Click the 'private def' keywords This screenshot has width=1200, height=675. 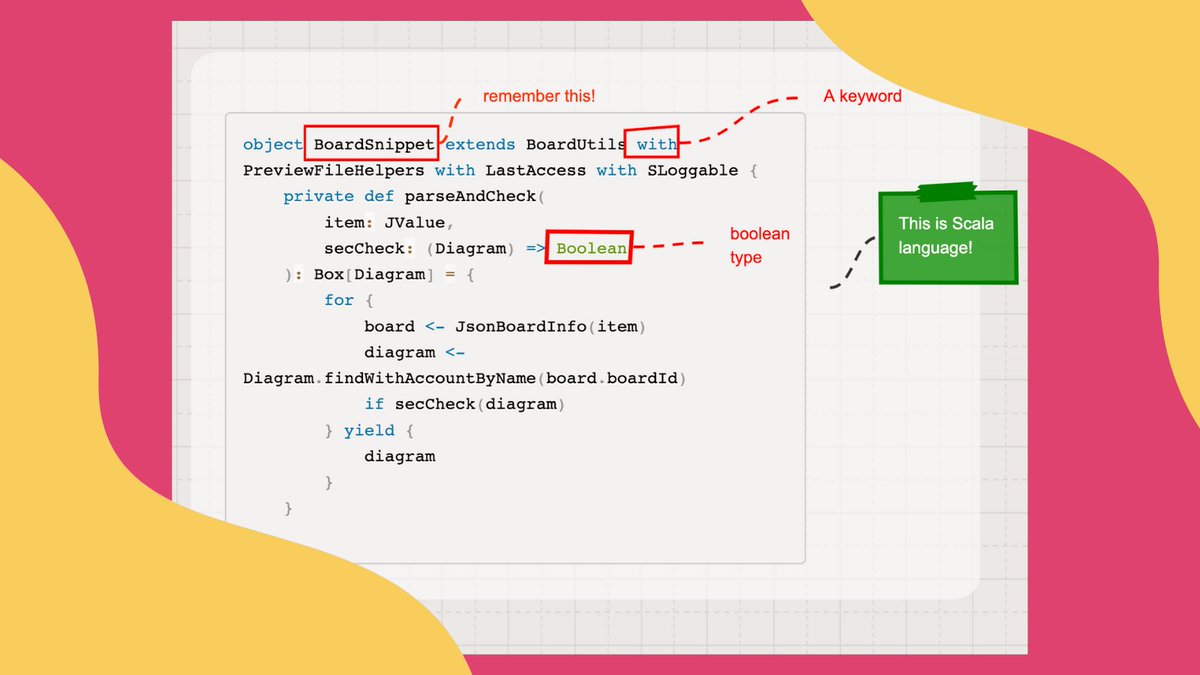339,196
